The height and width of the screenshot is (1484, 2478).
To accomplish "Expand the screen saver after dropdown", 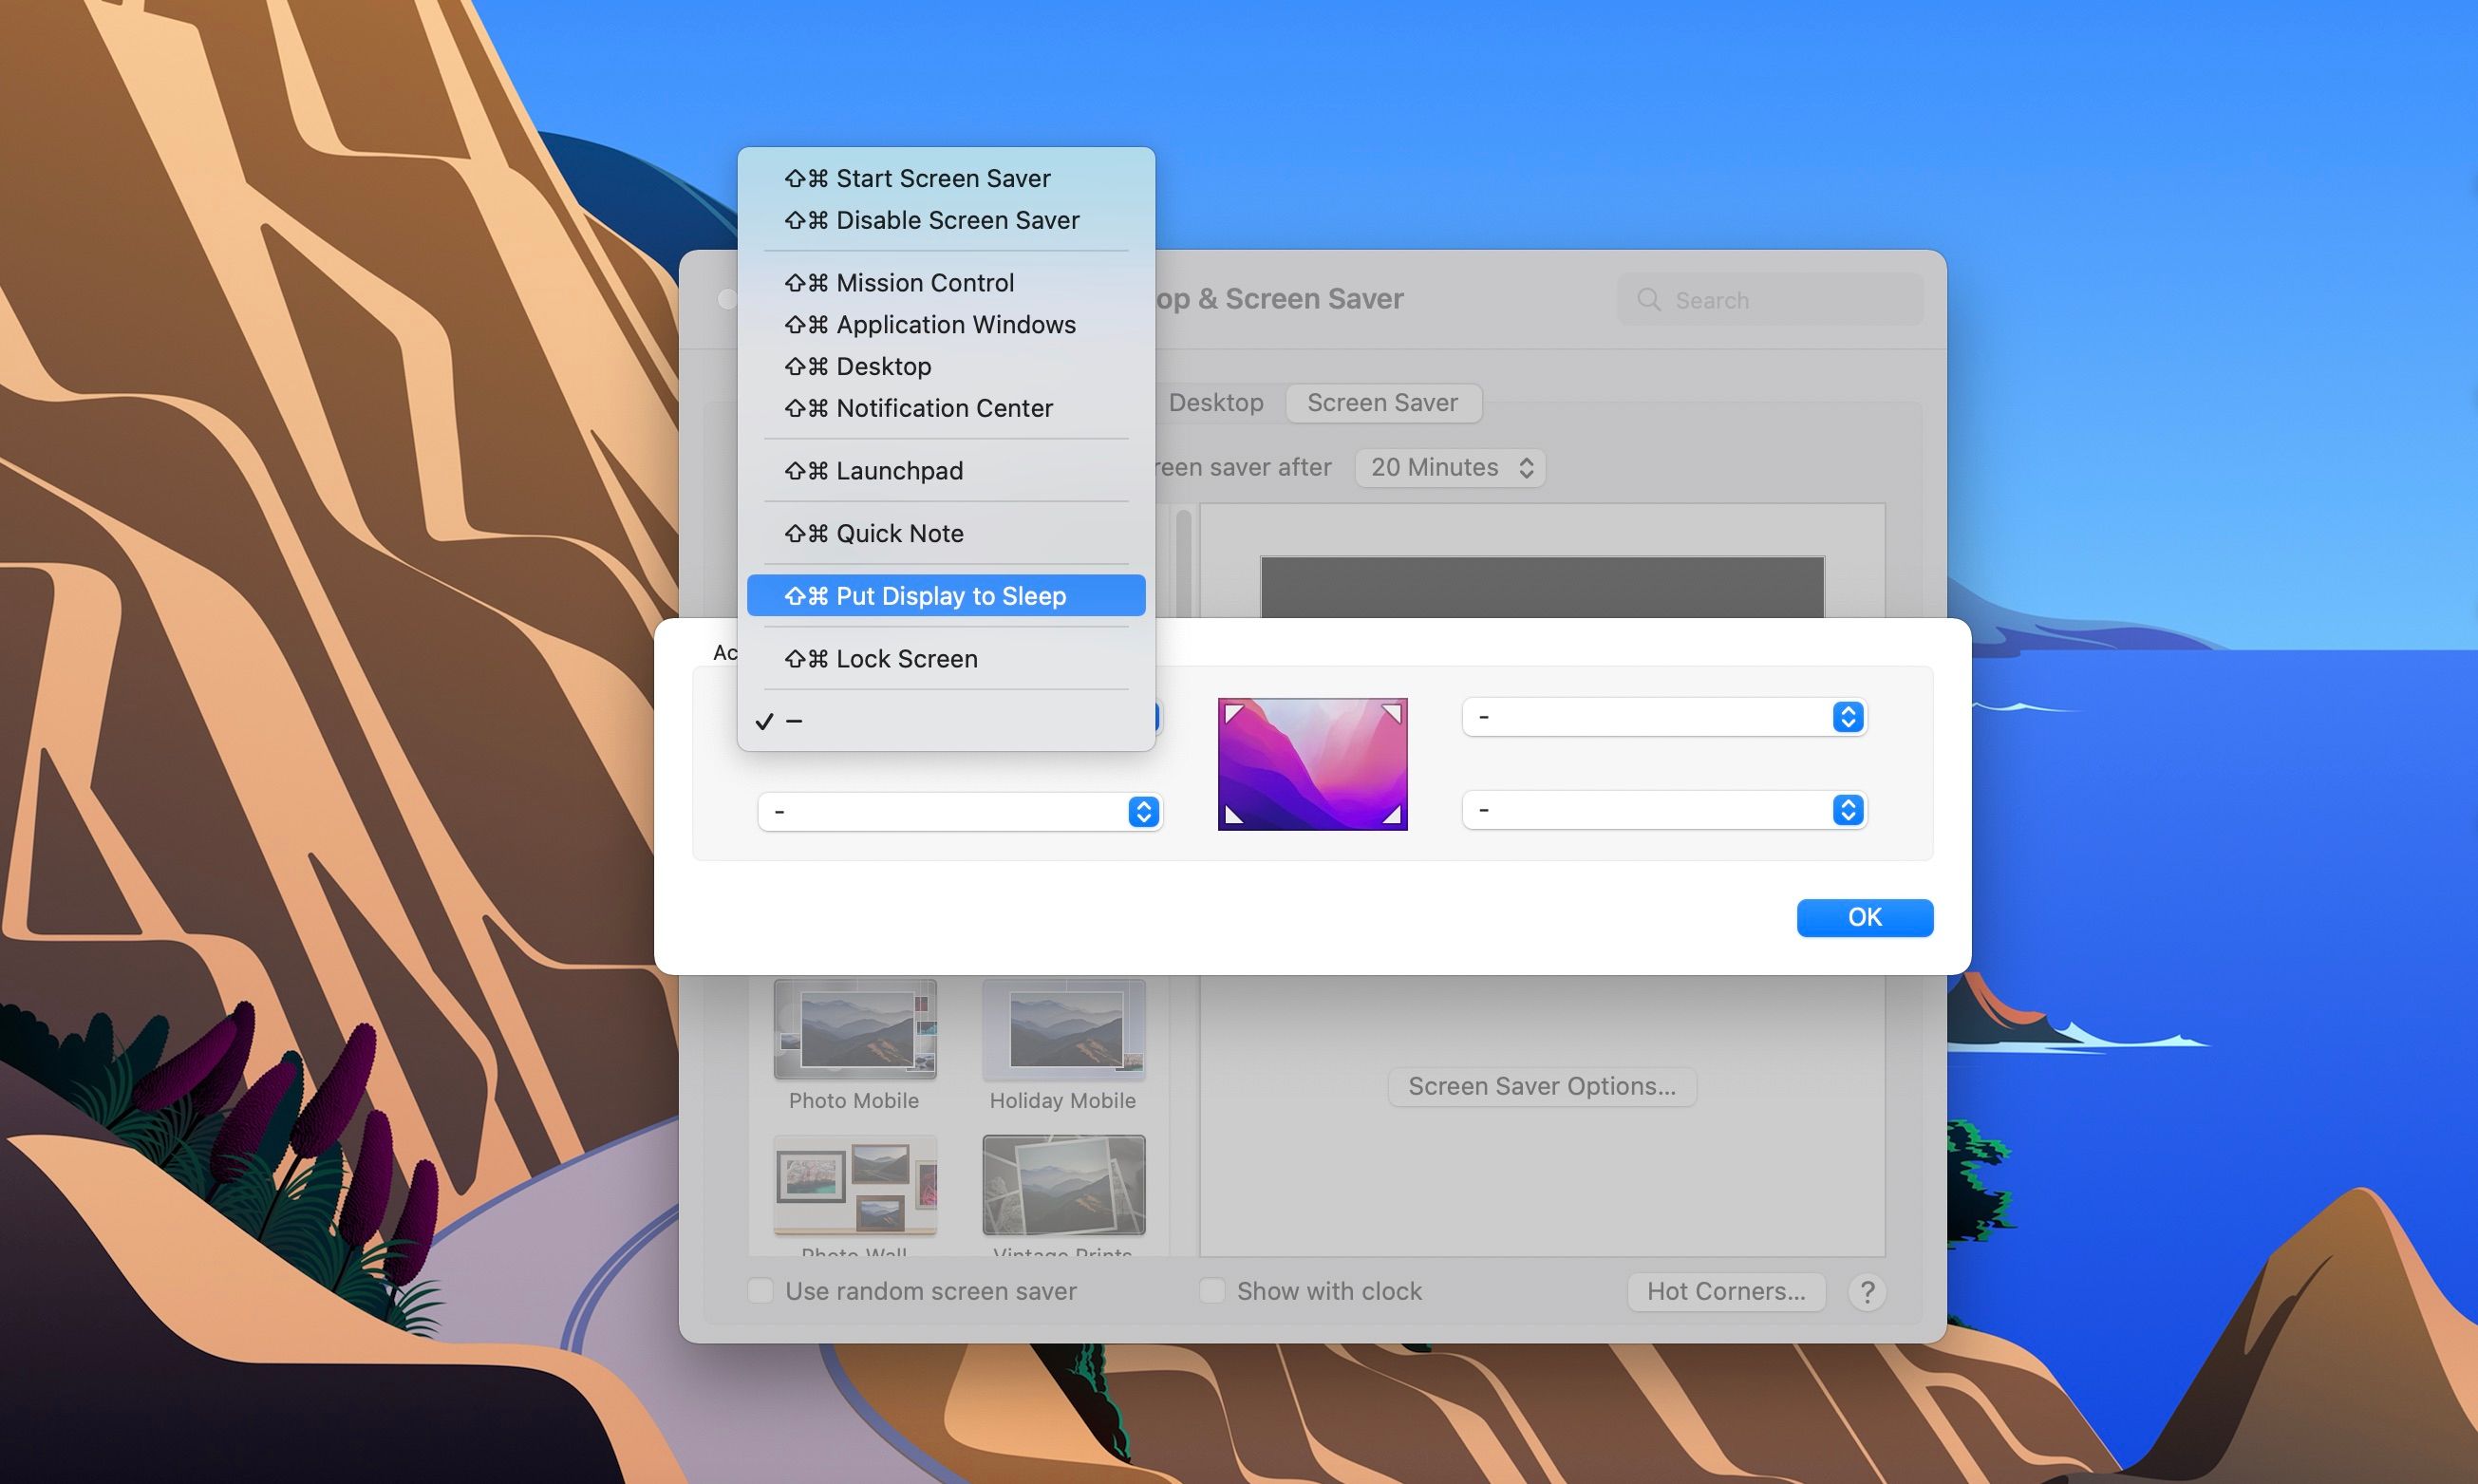I will [x=1448, y=466].
